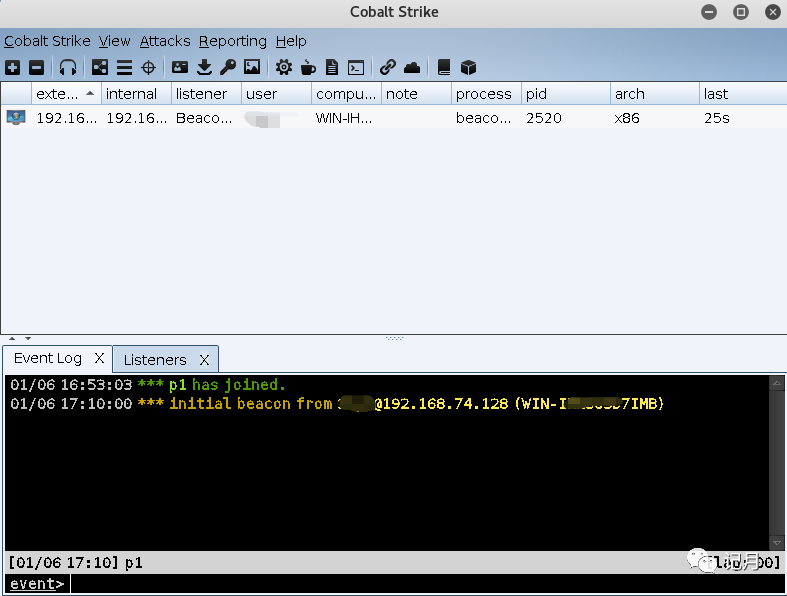
Task: Collapse bottom pane with down arrow splitter
Action: 28,338
